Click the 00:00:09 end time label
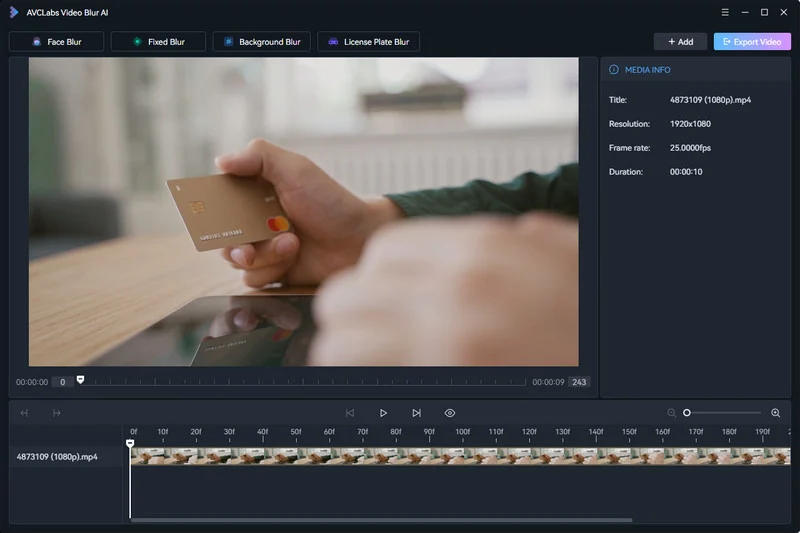This screenshot has height=533, width=800. point(548,382)
